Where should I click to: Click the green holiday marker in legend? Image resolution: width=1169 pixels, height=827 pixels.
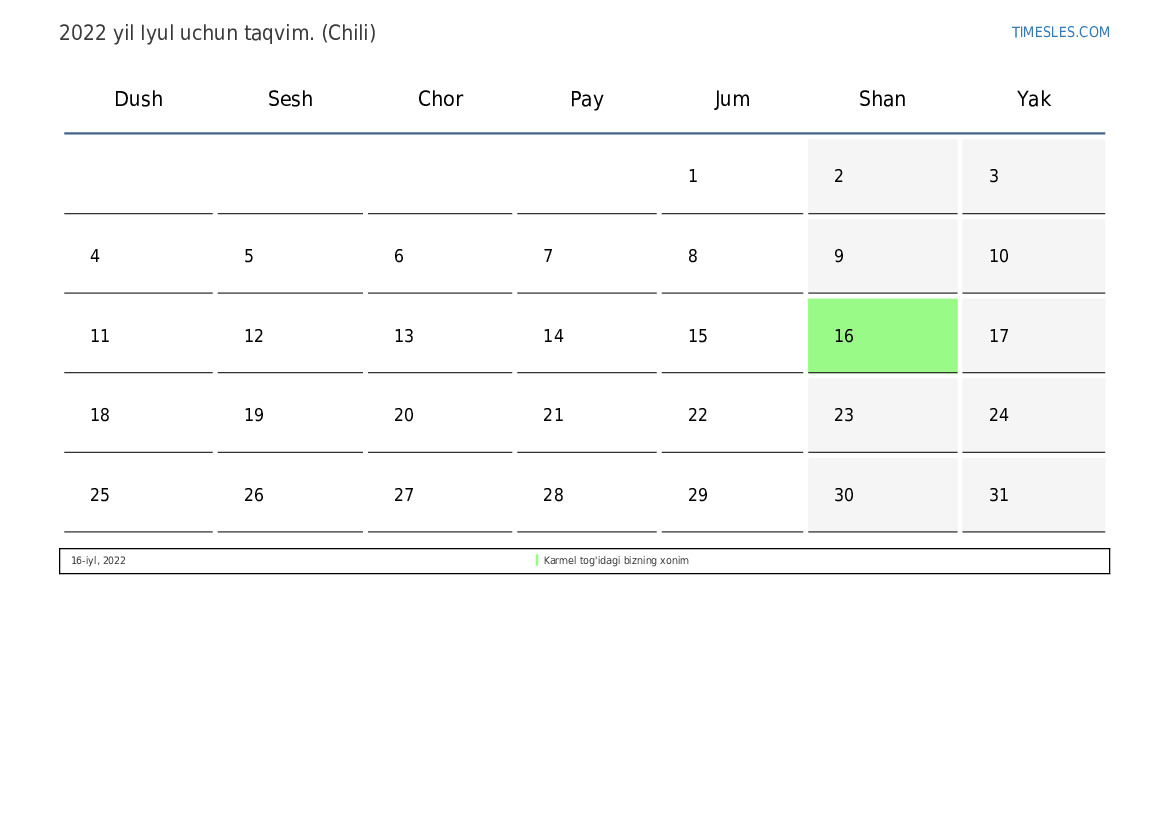pos(537,561)
